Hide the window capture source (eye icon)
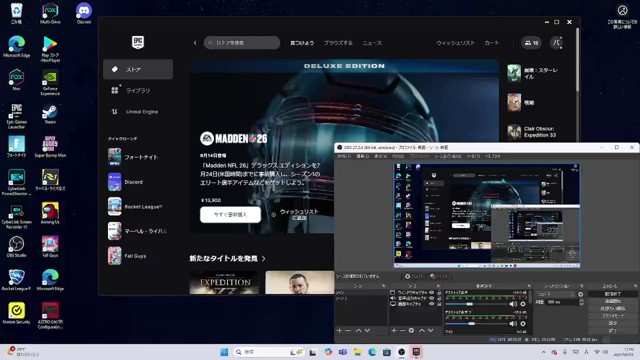Image resolution: width=640 pixels, height=360 pixels. point(431,293)
